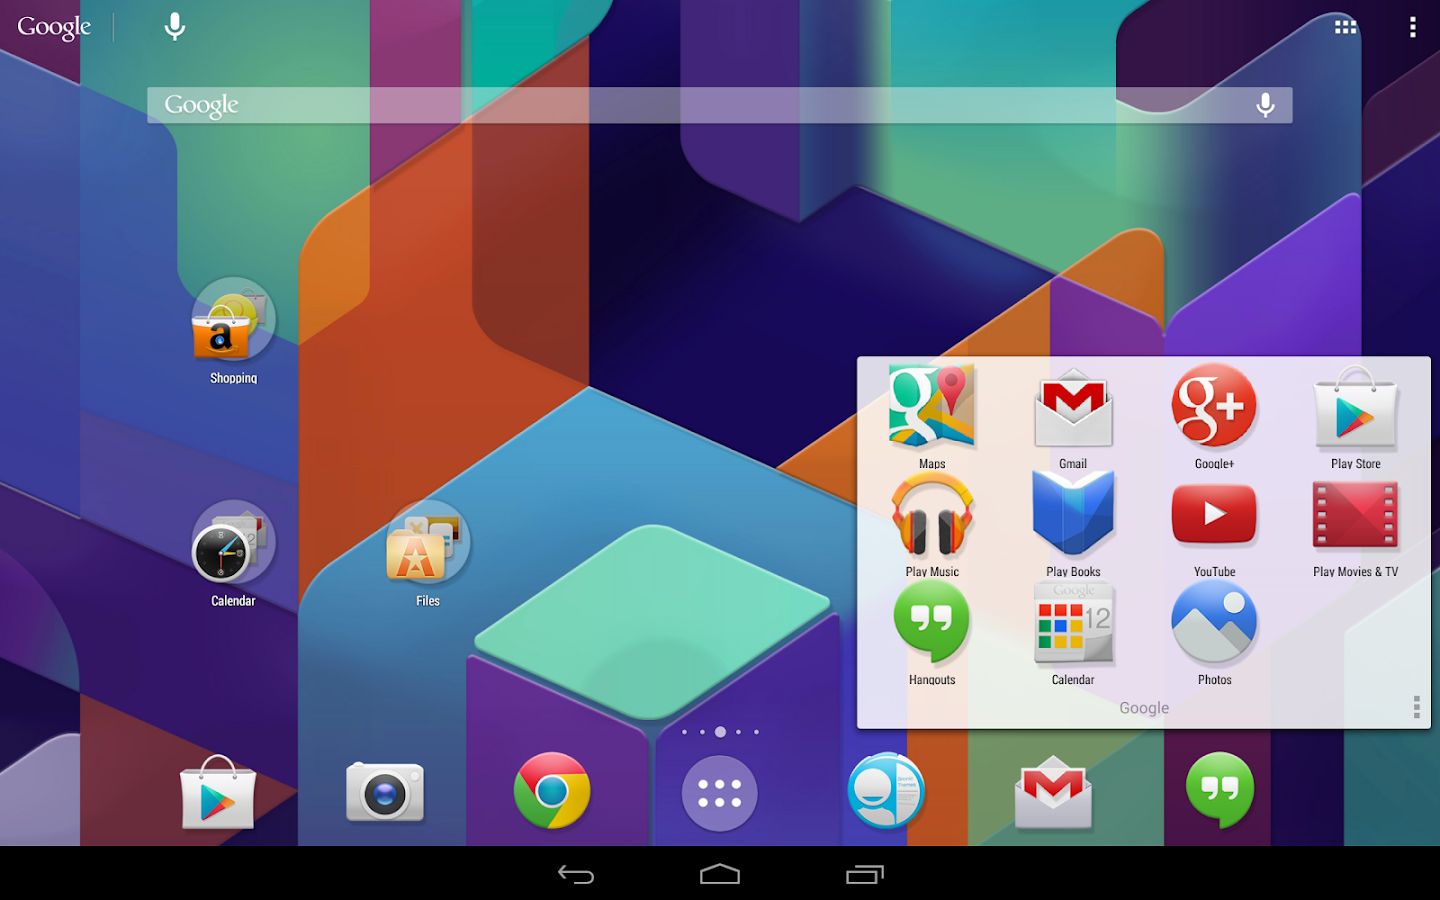This screenshot has height=900, width=1440.
Task: Launch Google+ from the folder
Action: point(1214,405)
